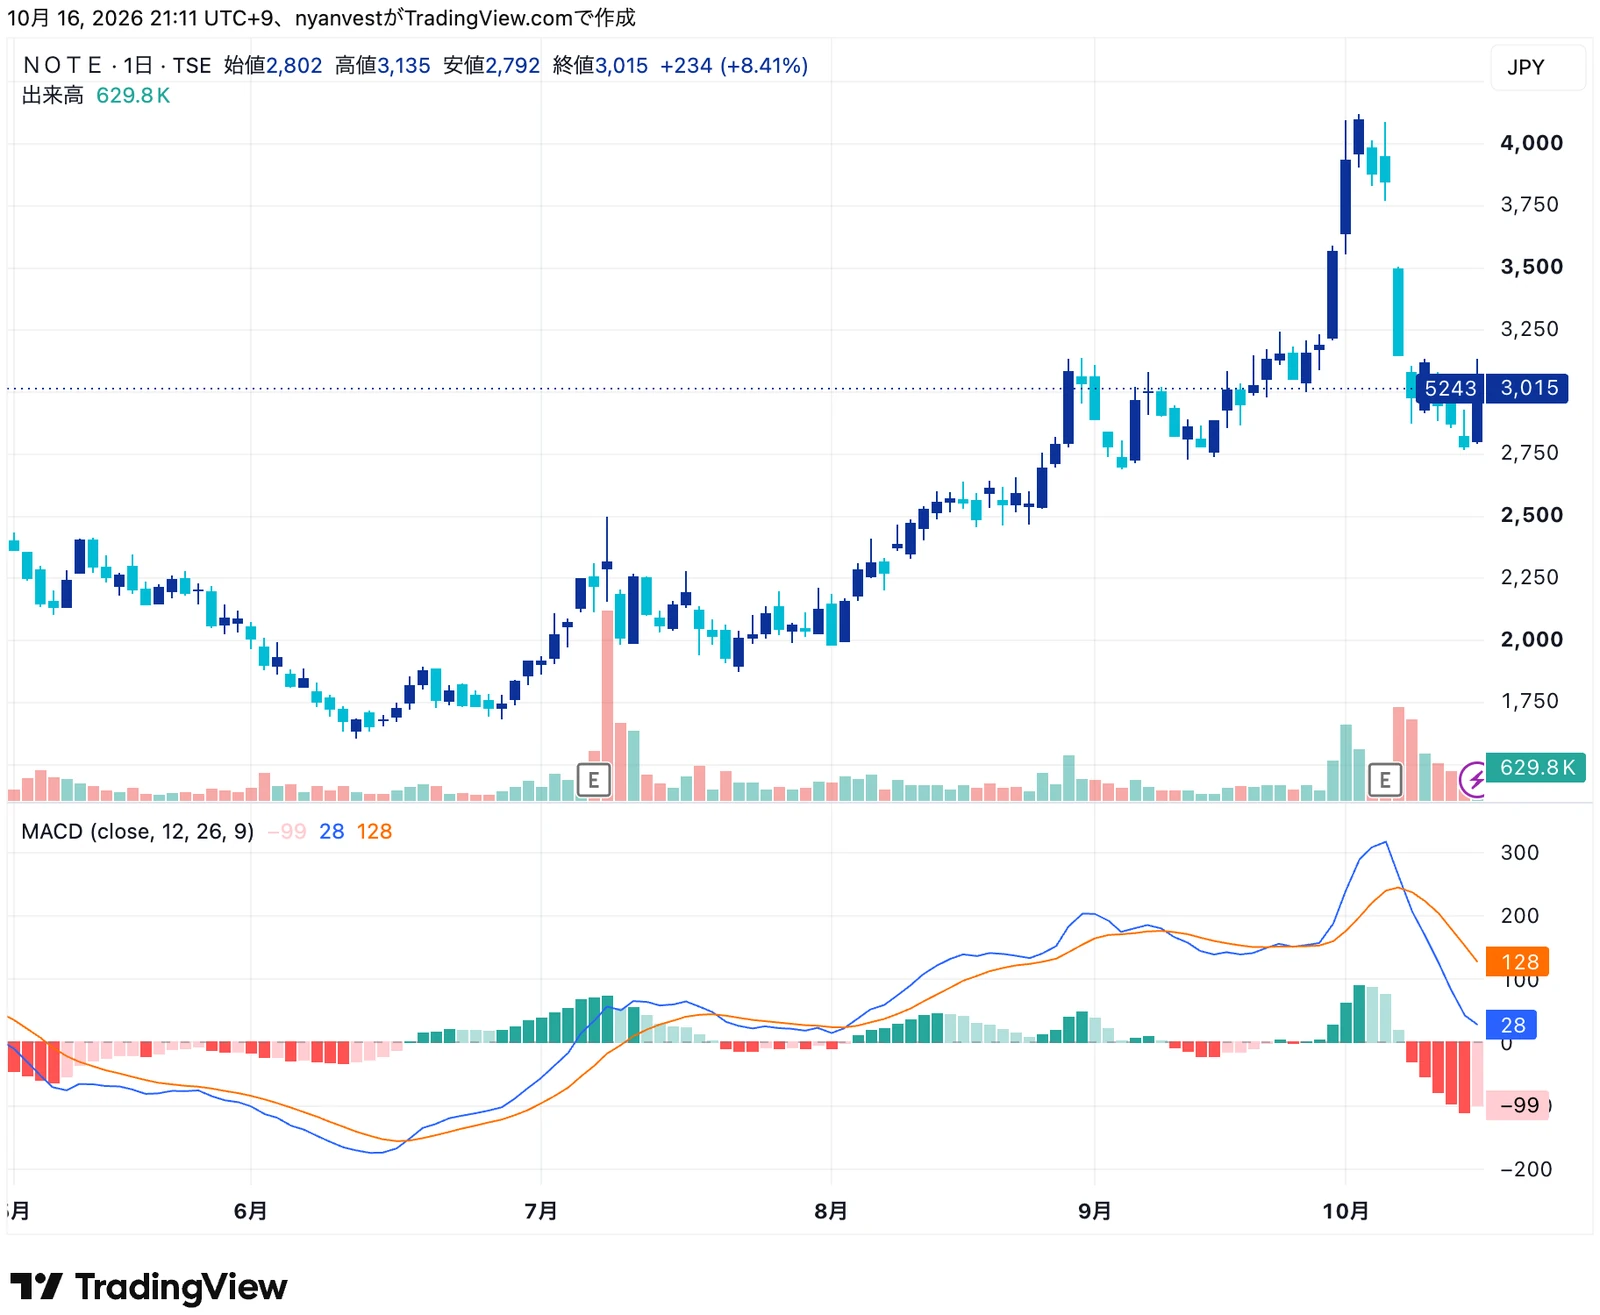Click the 始値2,802 open value
Viewport: 1600px width, 1315px height.
point(273,65)
